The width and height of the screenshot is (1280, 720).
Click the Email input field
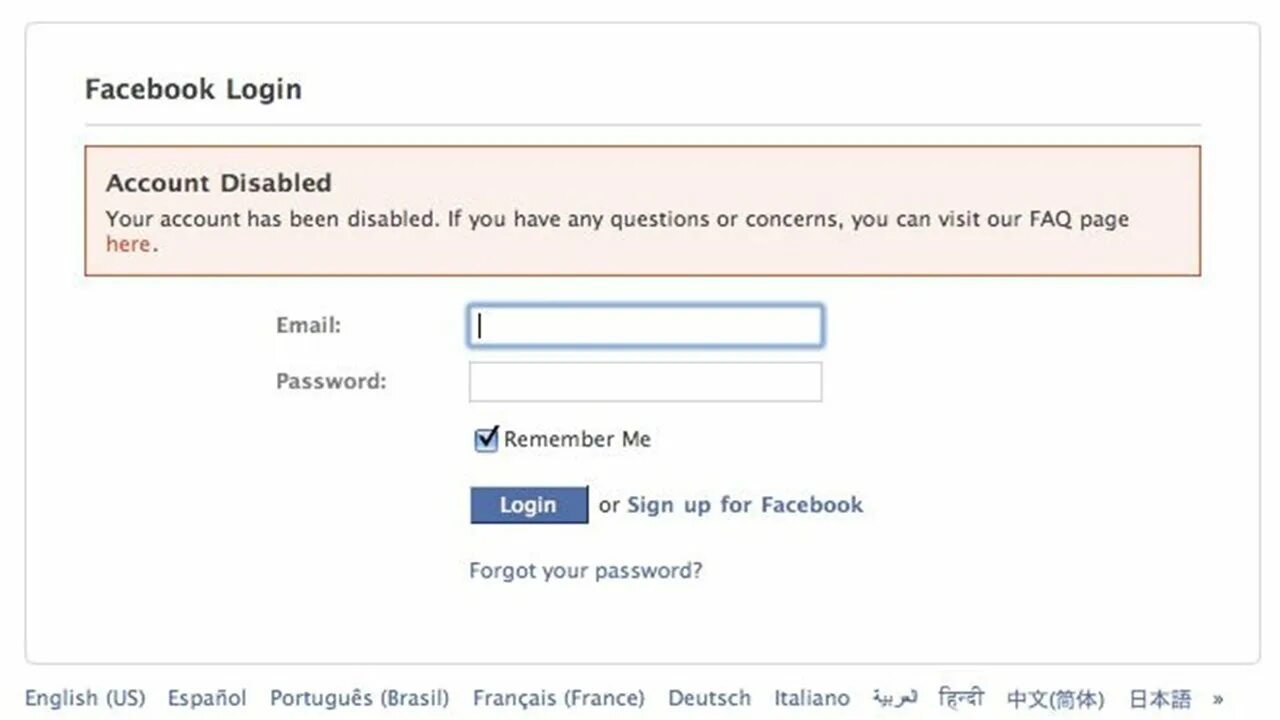[645, 326]
